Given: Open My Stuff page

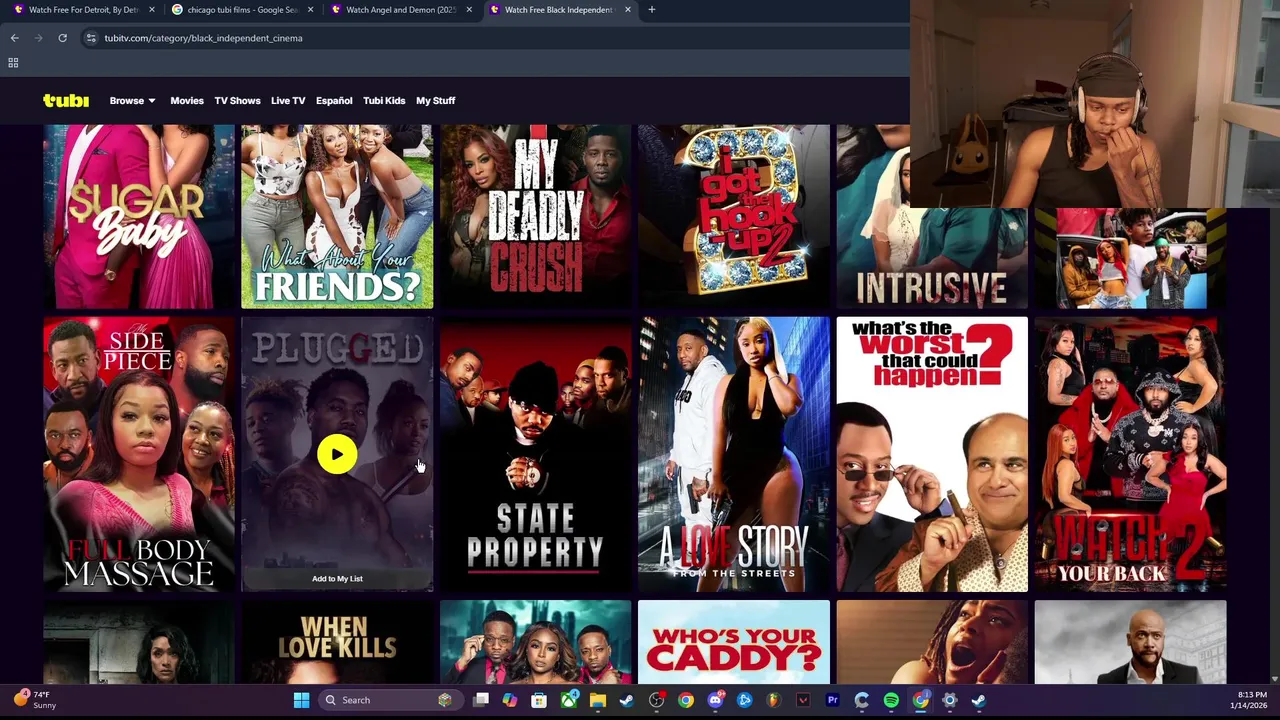Looking at the screenshot, I should (x=435, y=100).
